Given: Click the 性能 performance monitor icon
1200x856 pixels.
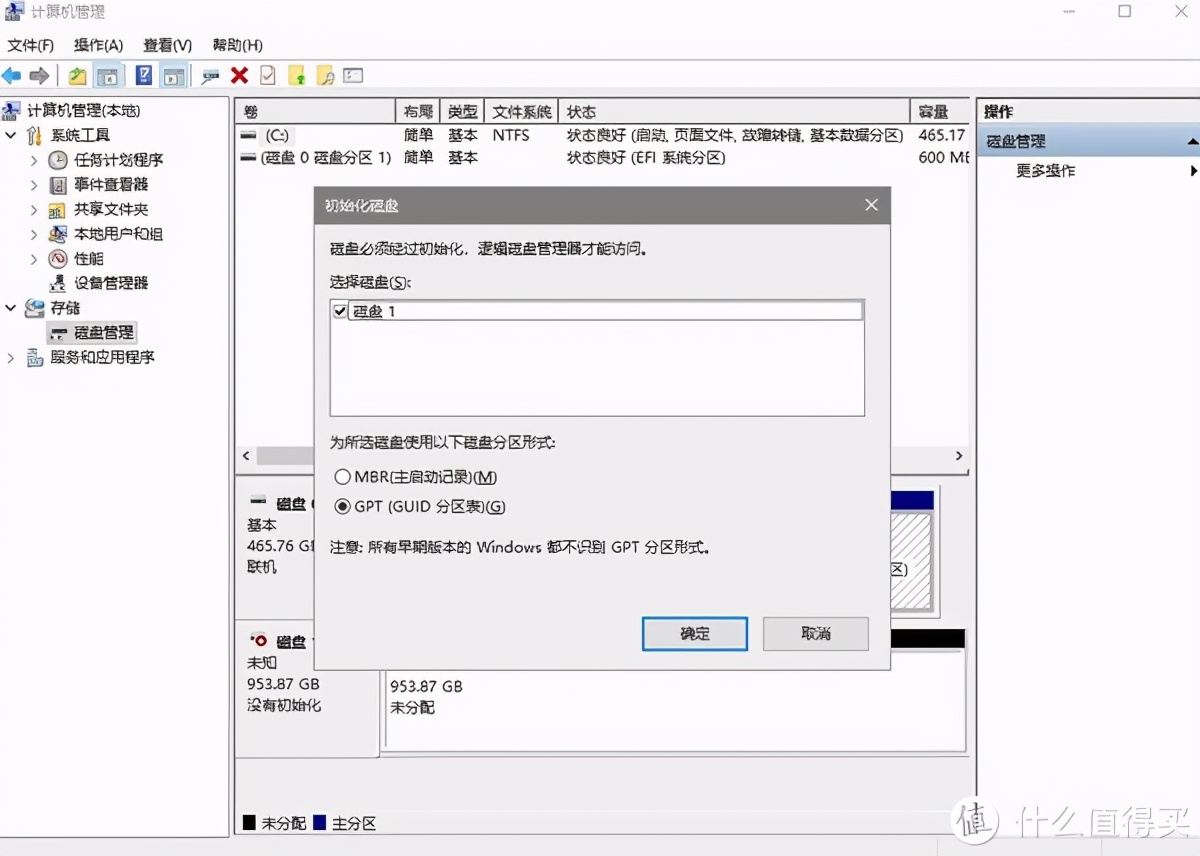Looking at the screenshot, I should pos(58,258).
